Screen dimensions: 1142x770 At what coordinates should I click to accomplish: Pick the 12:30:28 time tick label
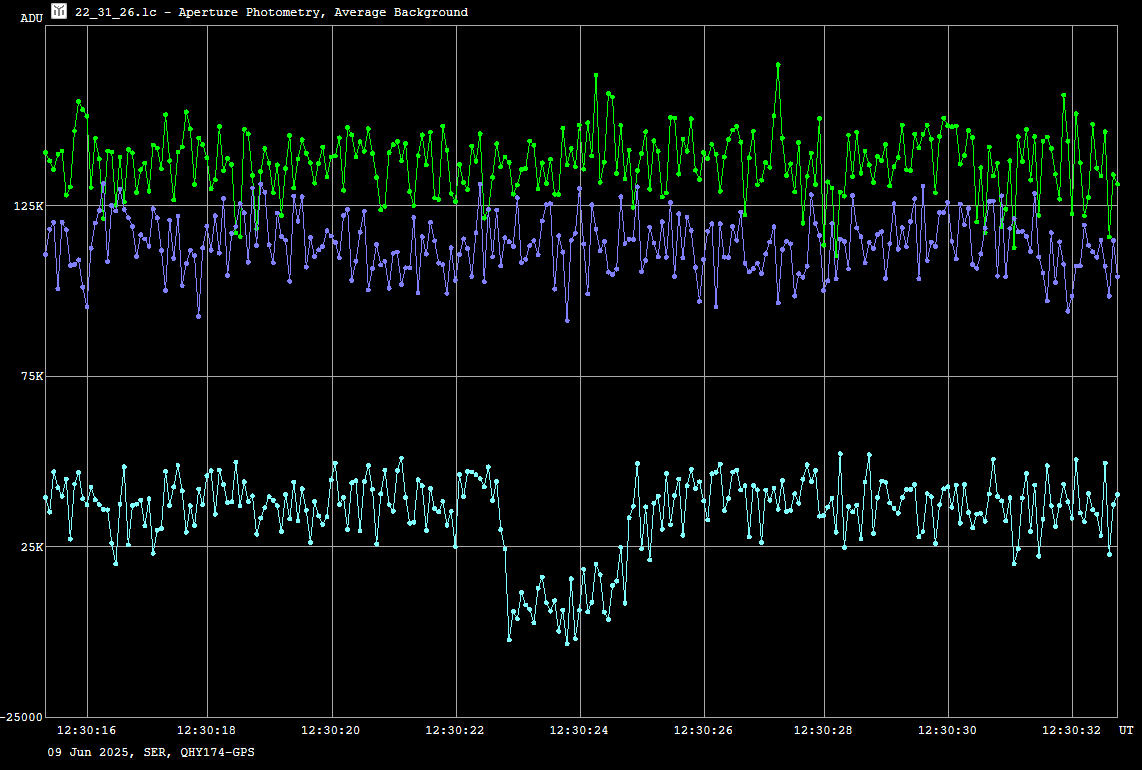click(x=824, y=731)
